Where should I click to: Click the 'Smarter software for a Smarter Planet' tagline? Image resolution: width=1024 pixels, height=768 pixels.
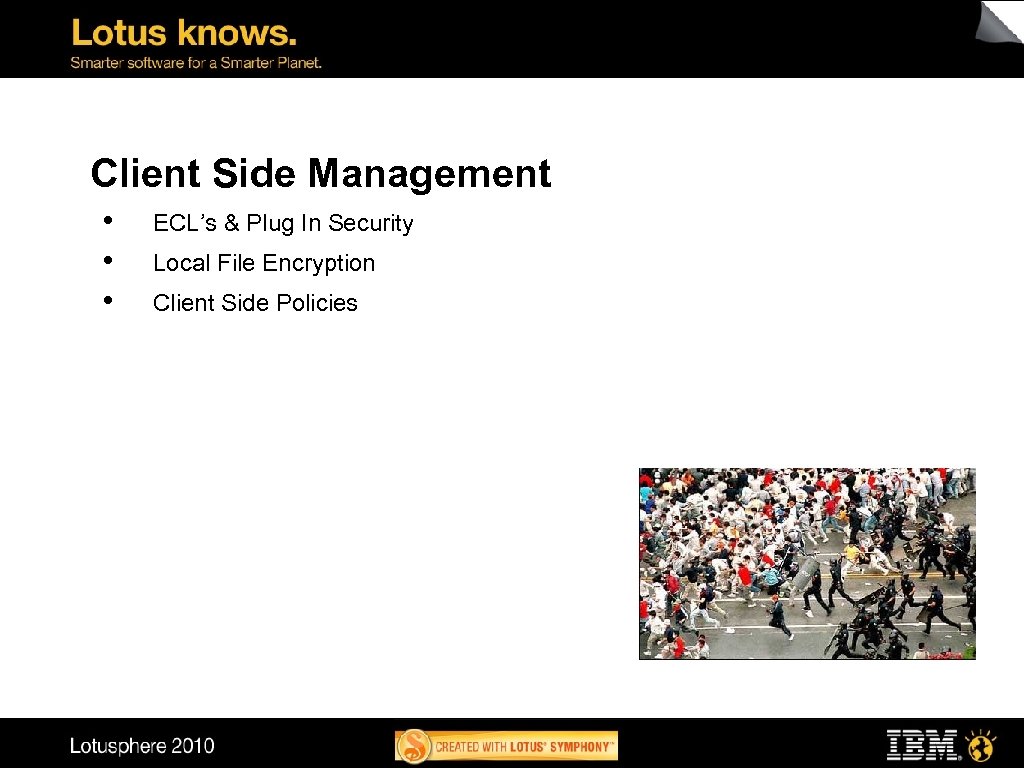pos(195,62)
